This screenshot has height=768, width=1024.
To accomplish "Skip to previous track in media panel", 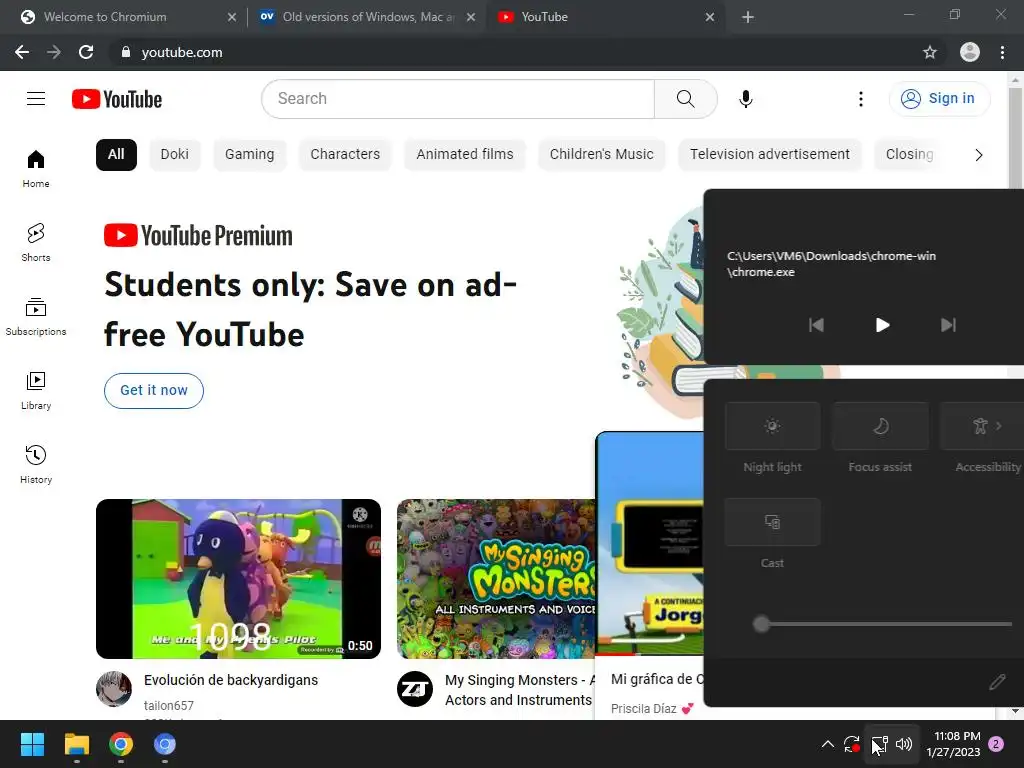I will click(816, 325).
